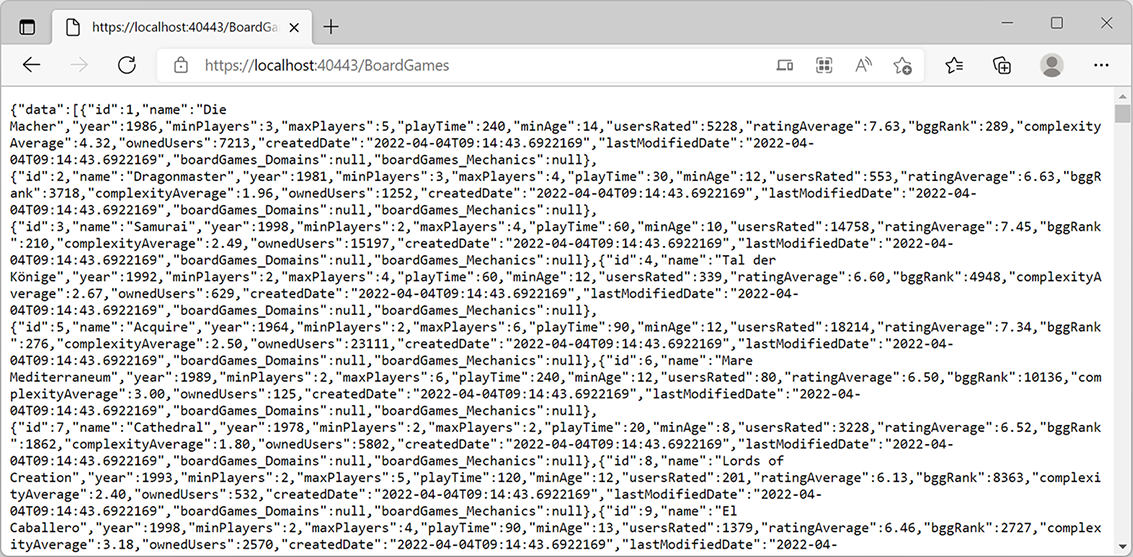
Task: Start Read aloud from address bar
Action: [863, 66]
